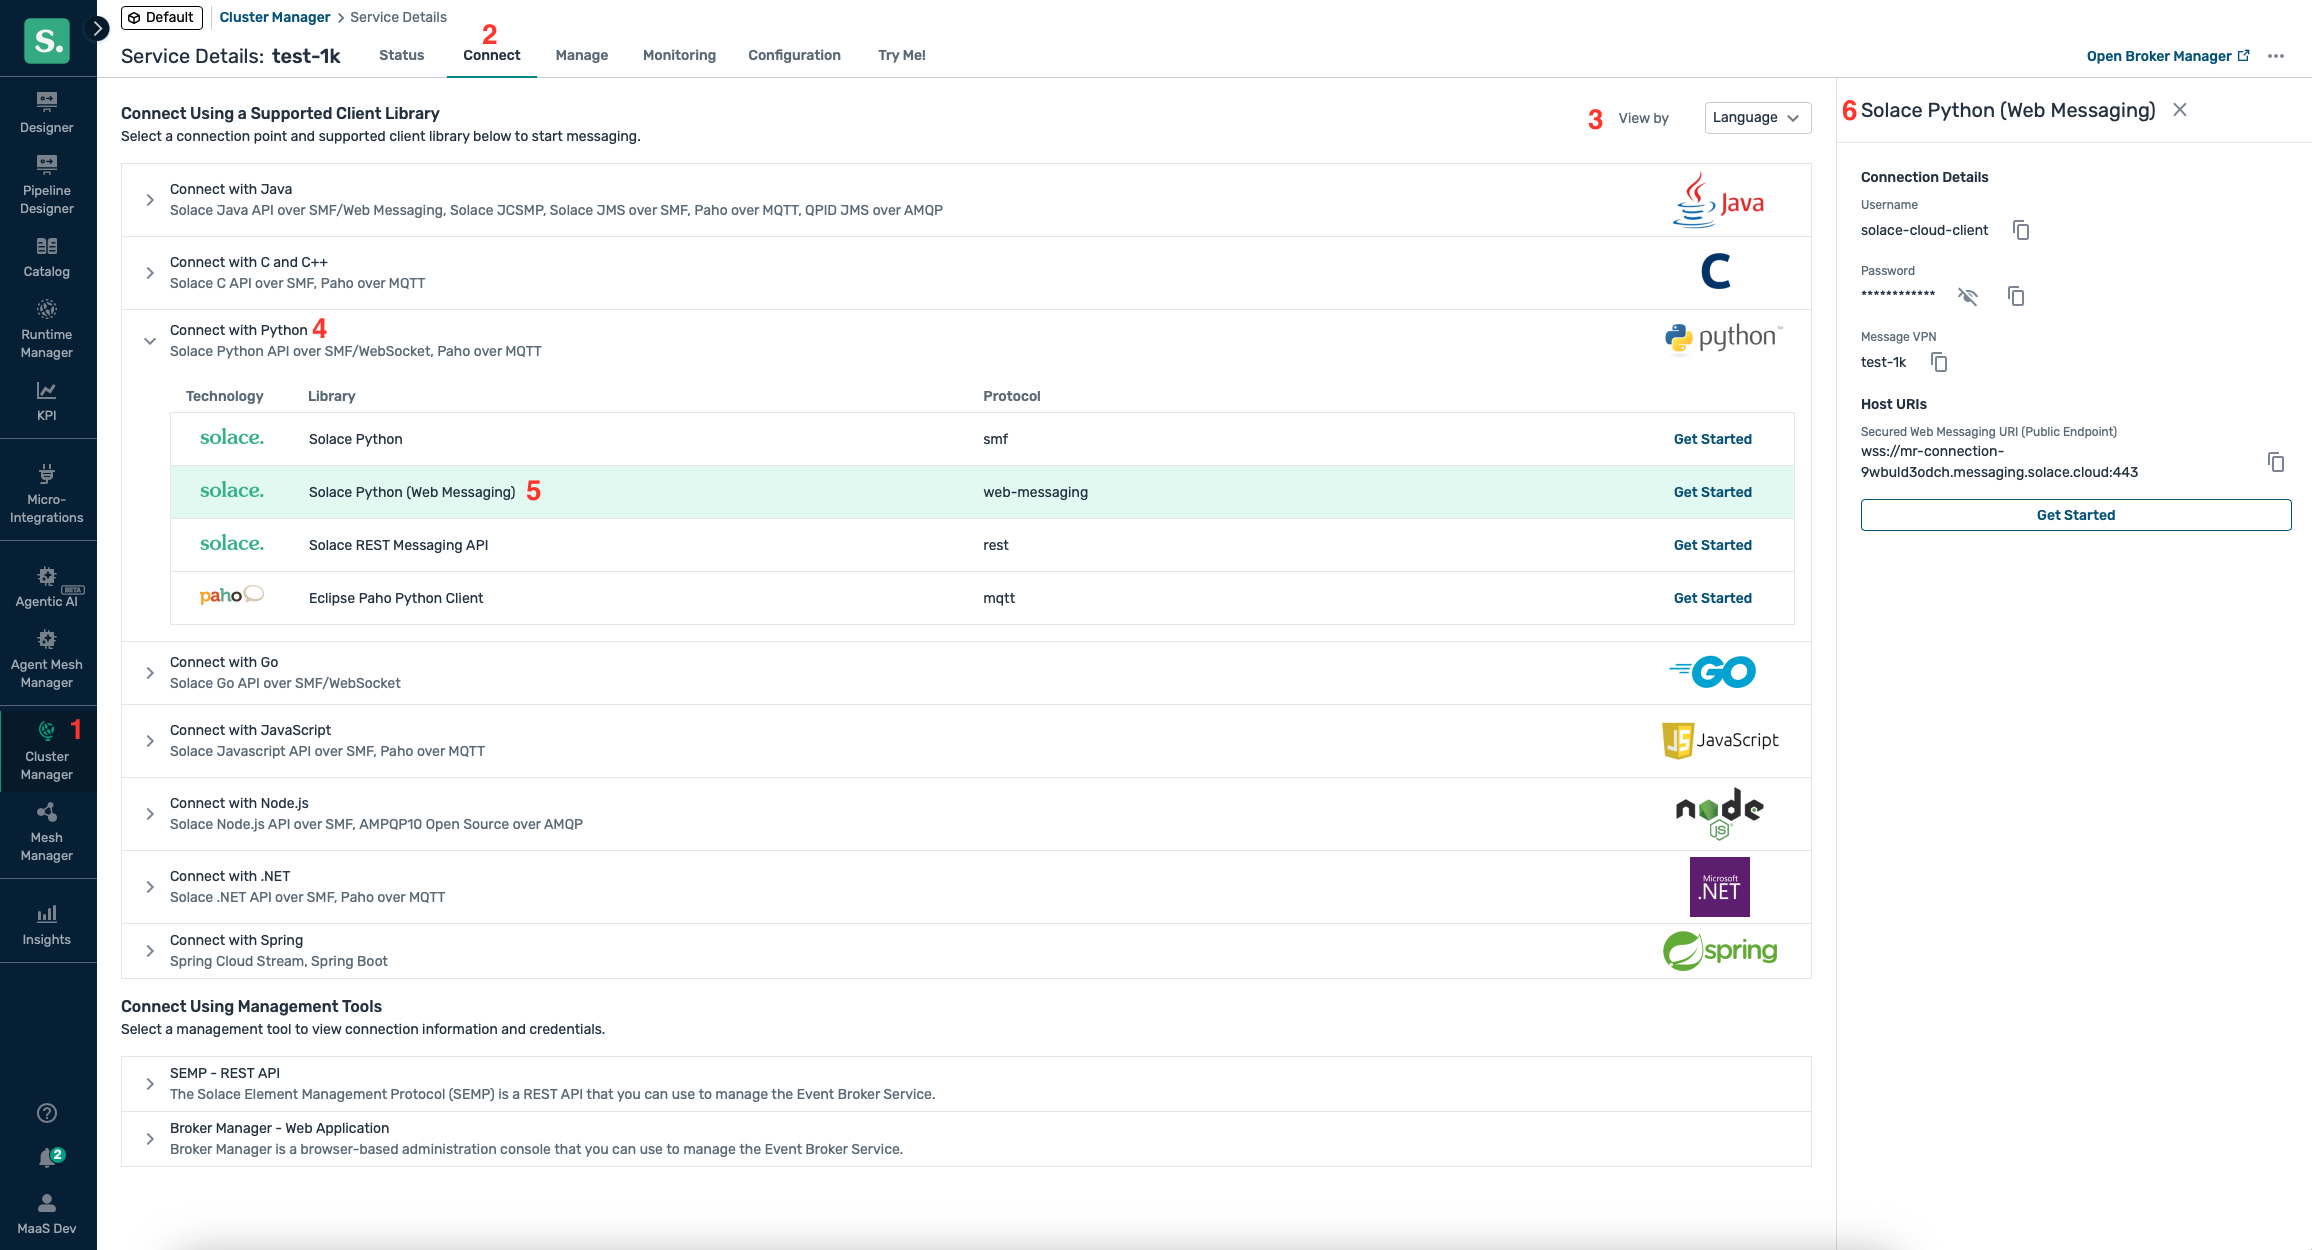
Task: Copy the Secured Web Messaging URI
Action: 2276,462
